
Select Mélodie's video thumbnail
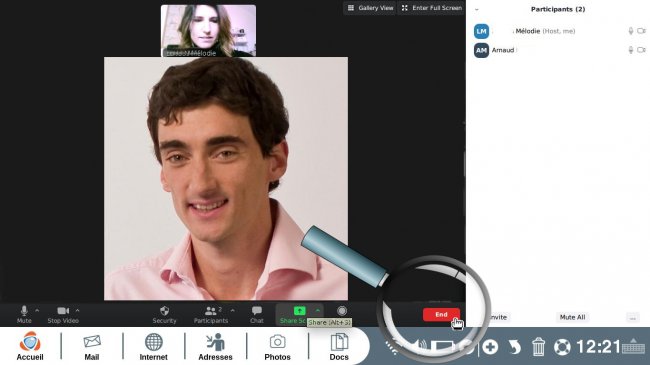[208, 31]
